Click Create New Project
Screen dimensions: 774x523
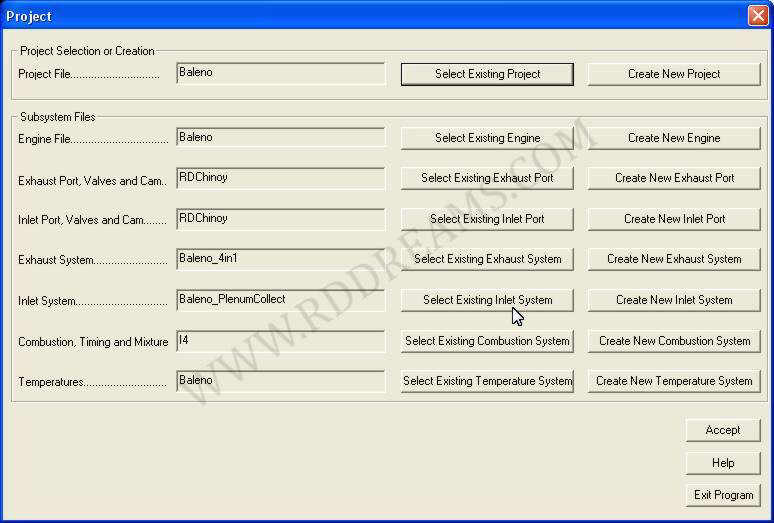pyautogui.click(x=674, y=74)
